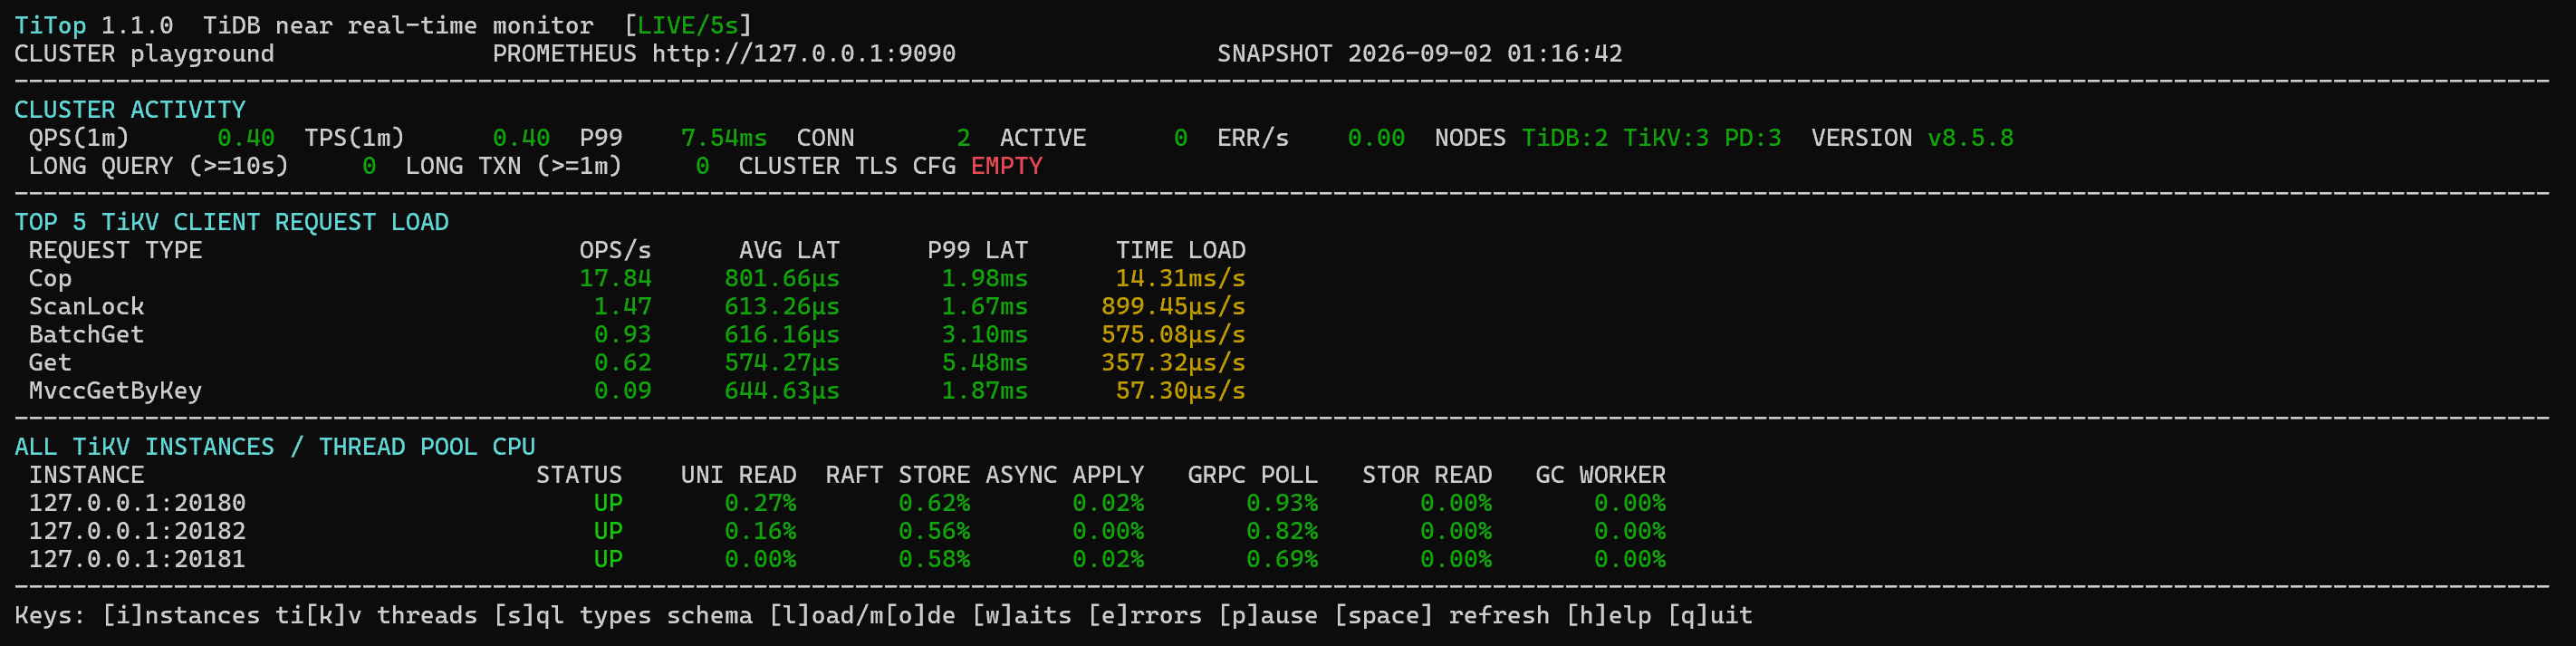Click the OPS/s column header
The width and height of the screenshot is (2576, 646).
(615, 249)
